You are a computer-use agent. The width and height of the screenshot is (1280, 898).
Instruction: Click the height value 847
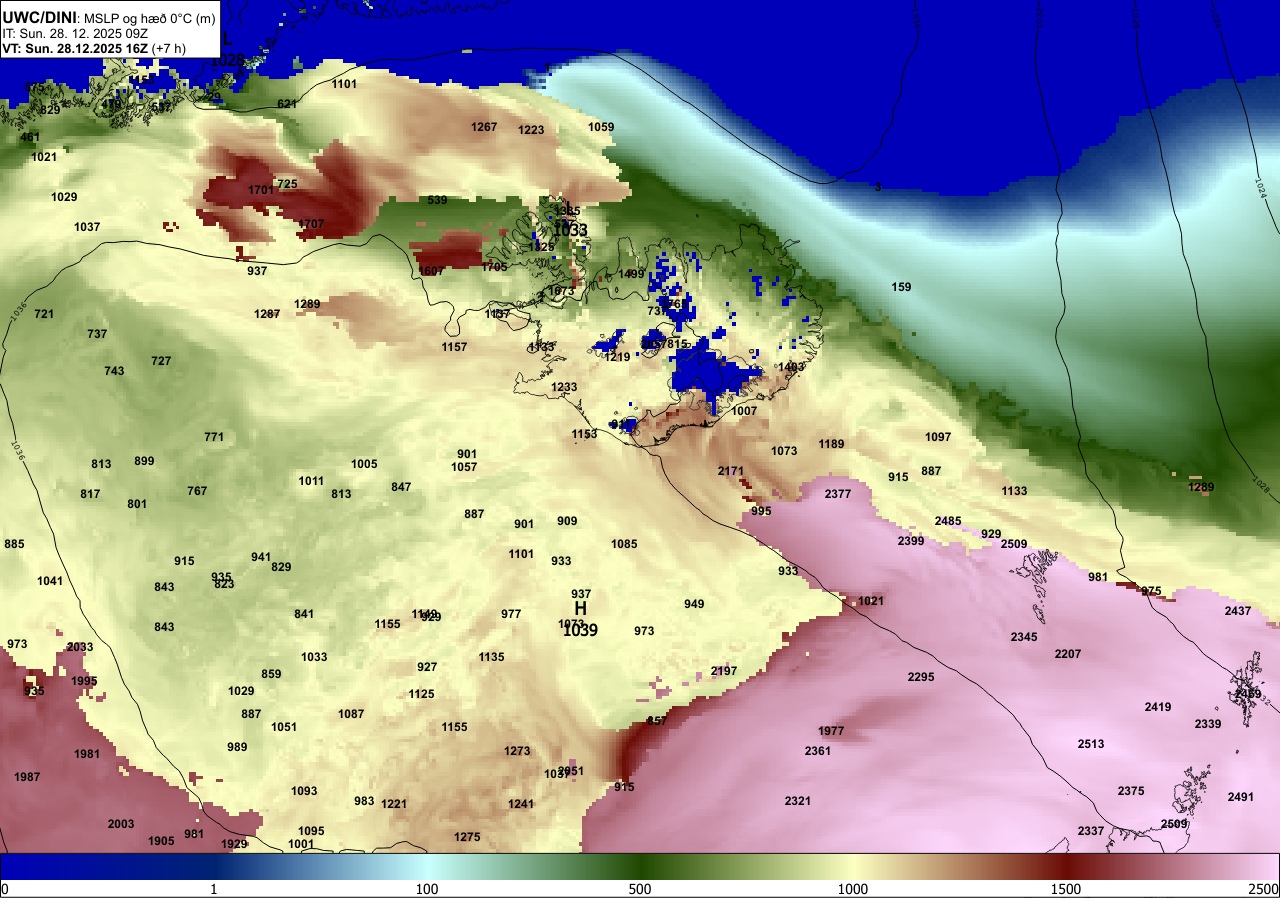(401, 487)
